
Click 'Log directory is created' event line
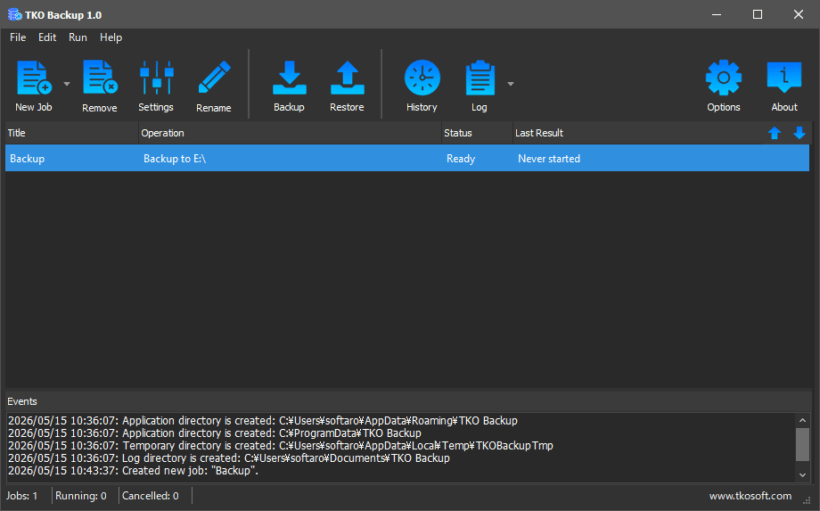229,458
